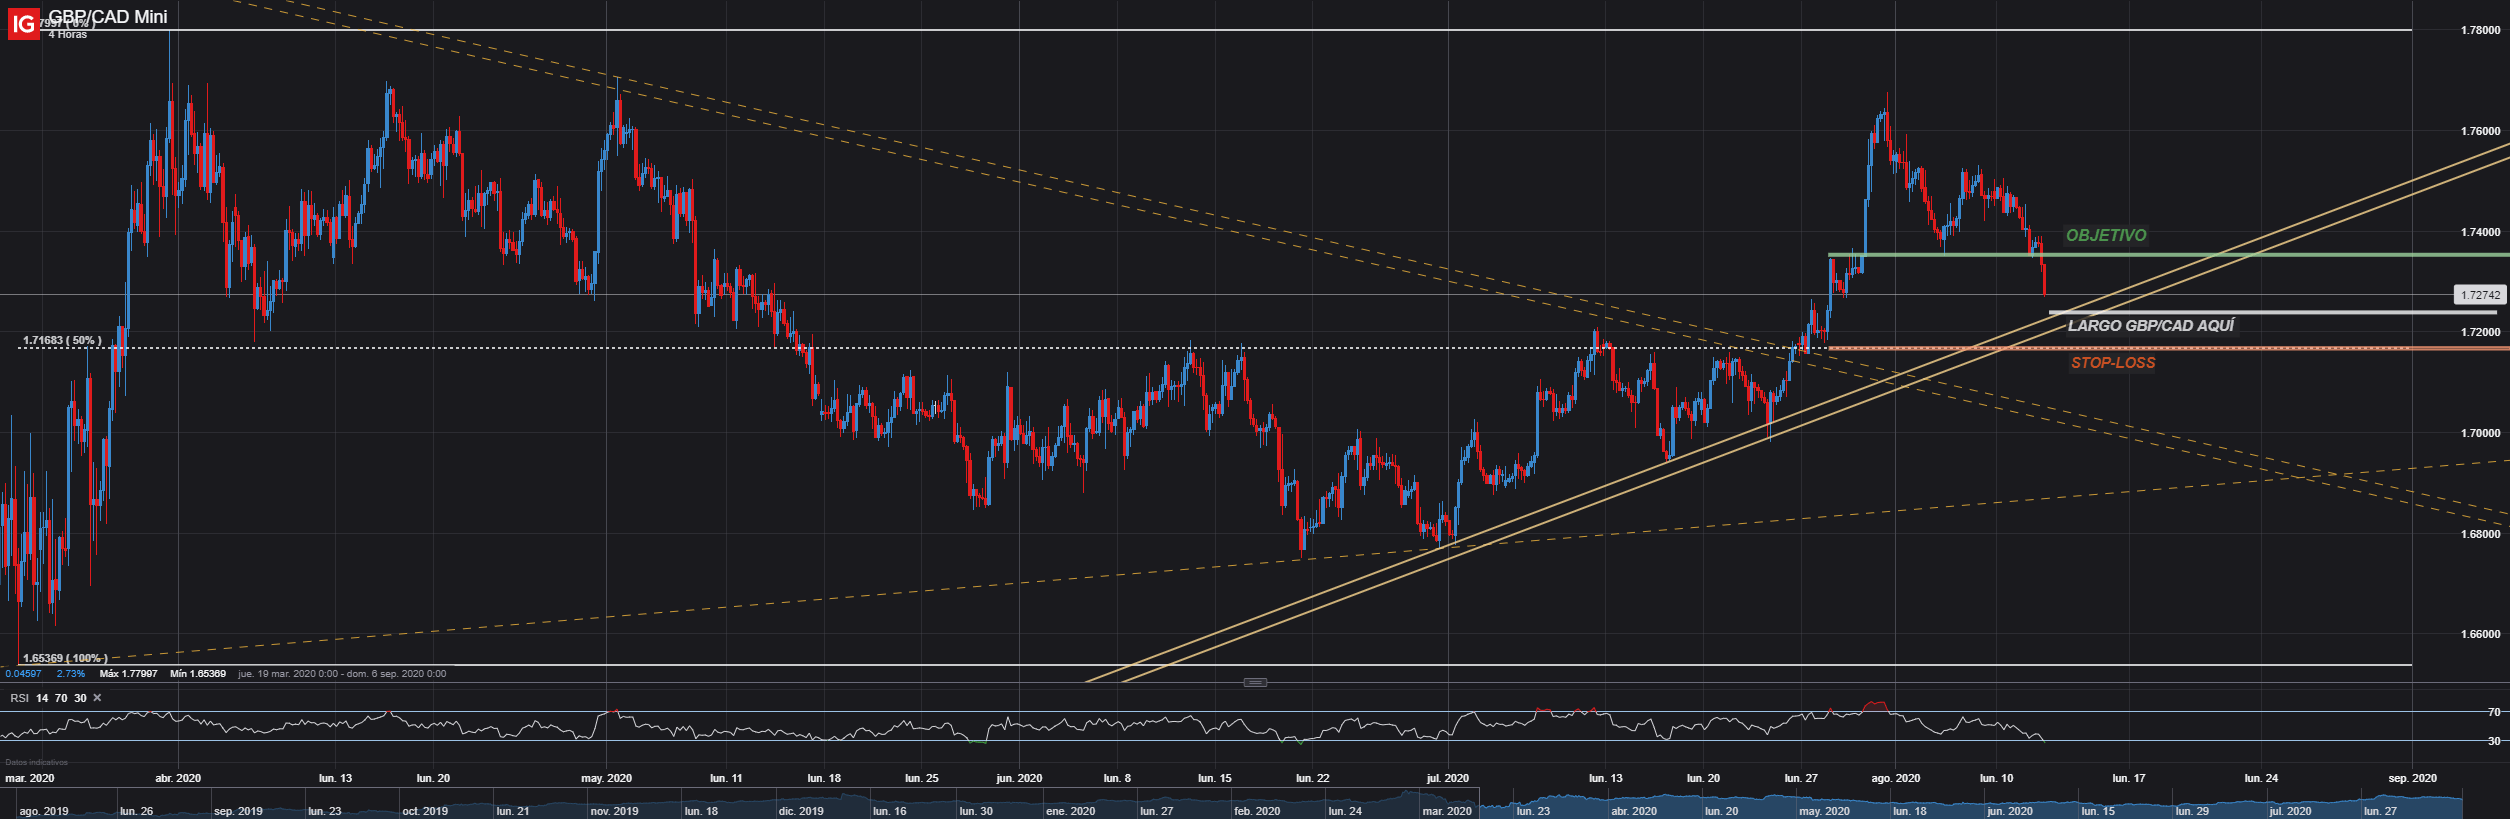
Task: Select the 'LARGO GBP/CAD AQUÍ' text annotation
Action: click(x=2151, y=326)
